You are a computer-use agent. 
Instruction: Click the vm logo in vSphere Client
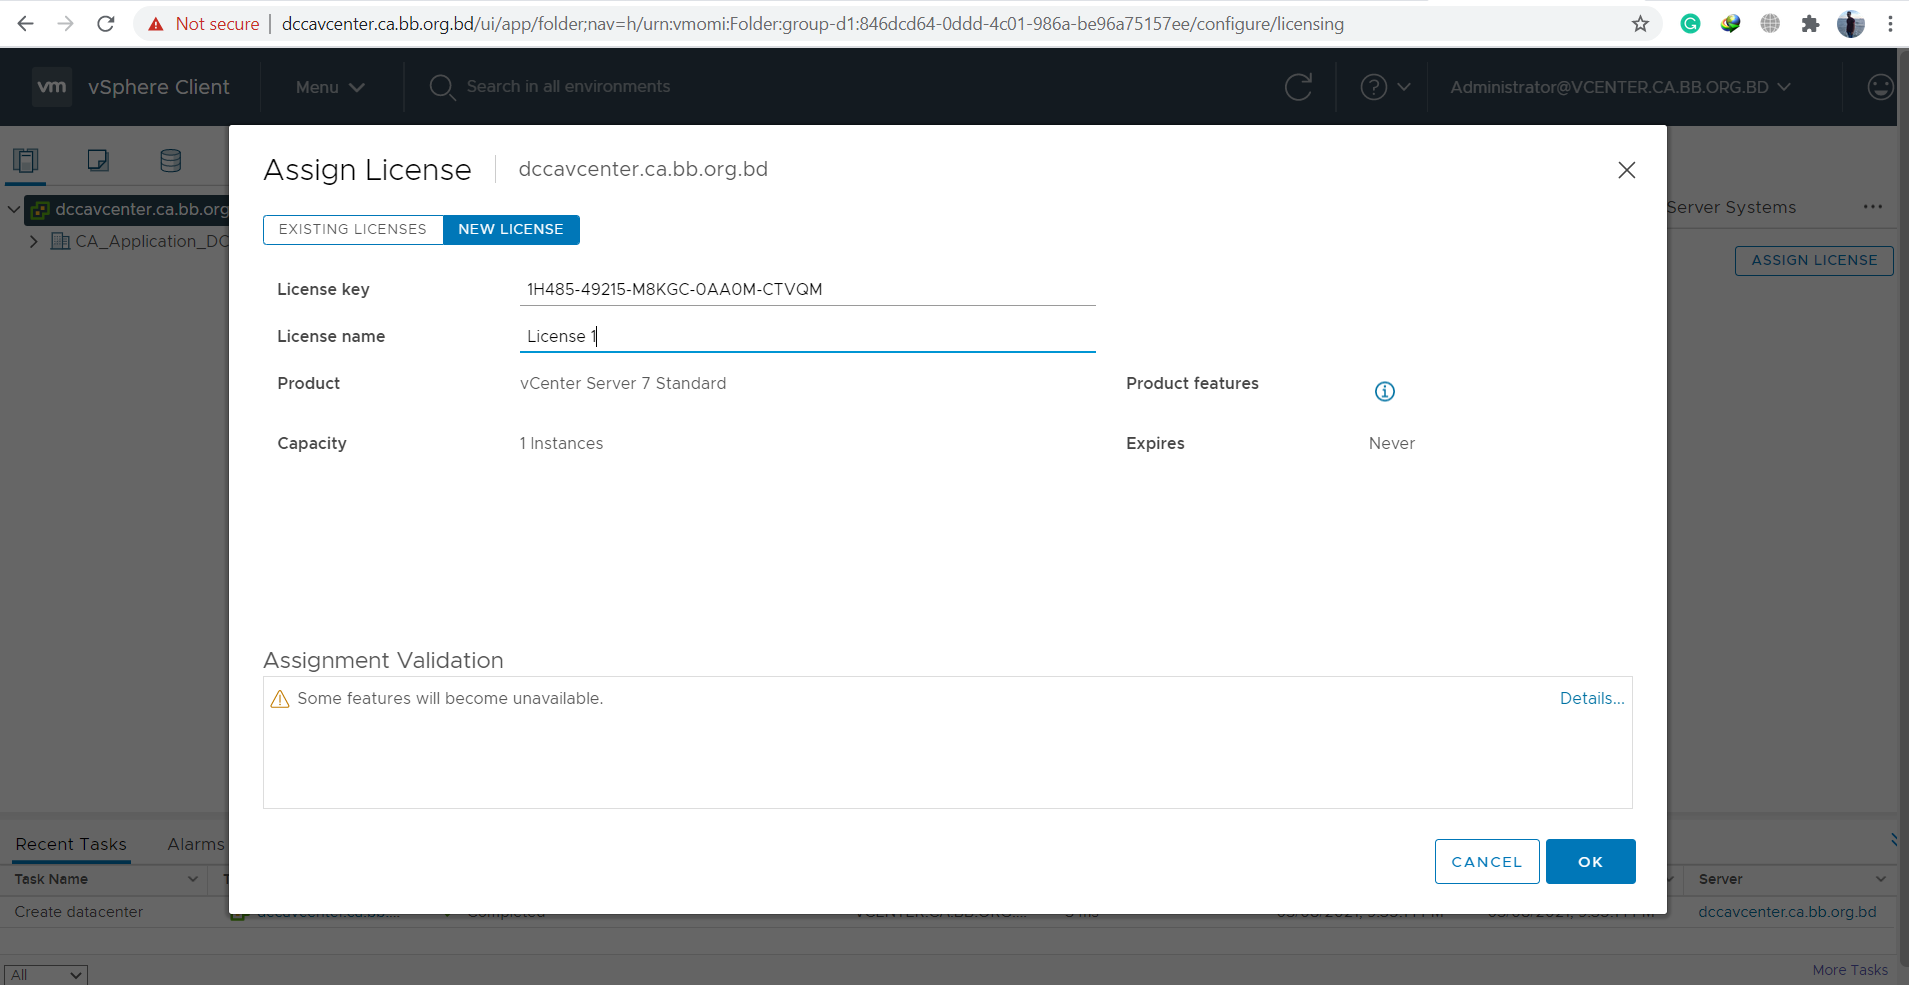[52, 87]
